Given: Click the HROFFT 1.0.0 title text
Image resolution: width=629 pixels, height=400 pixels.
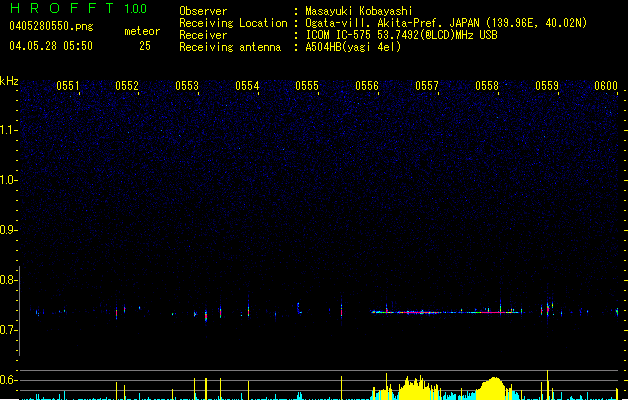Looking at the screenshot, I should tap(79, 8).
